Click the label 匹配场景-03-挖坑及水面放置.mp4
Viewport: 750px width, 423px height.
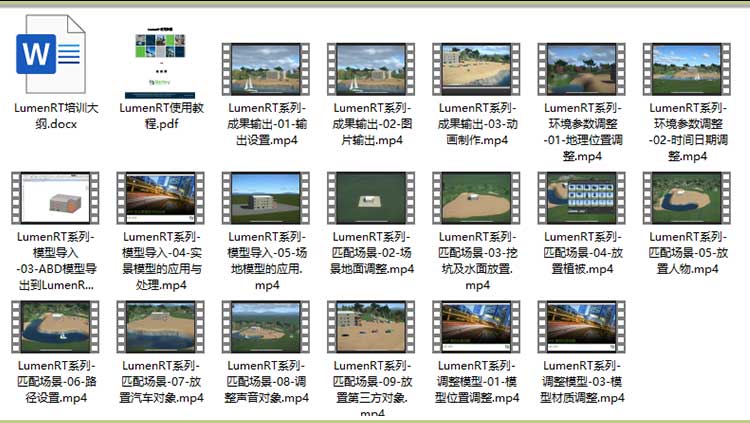pos(477,261)
